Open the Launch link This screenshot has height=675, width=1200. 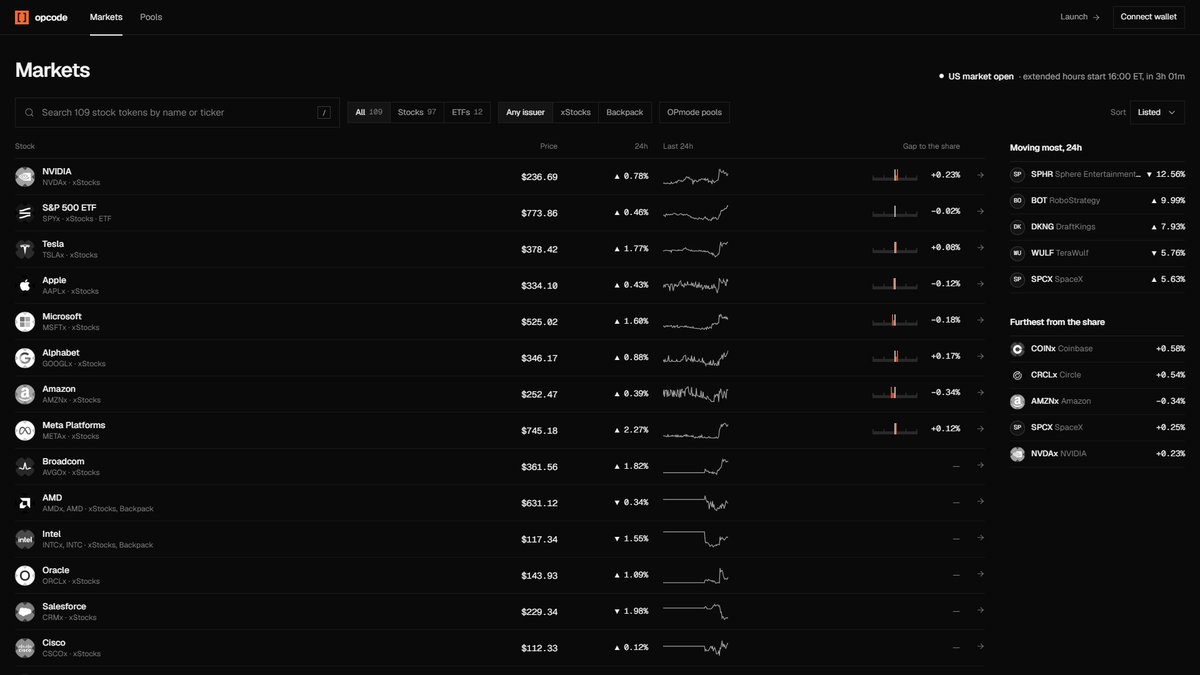click(x=1080, y=17)
